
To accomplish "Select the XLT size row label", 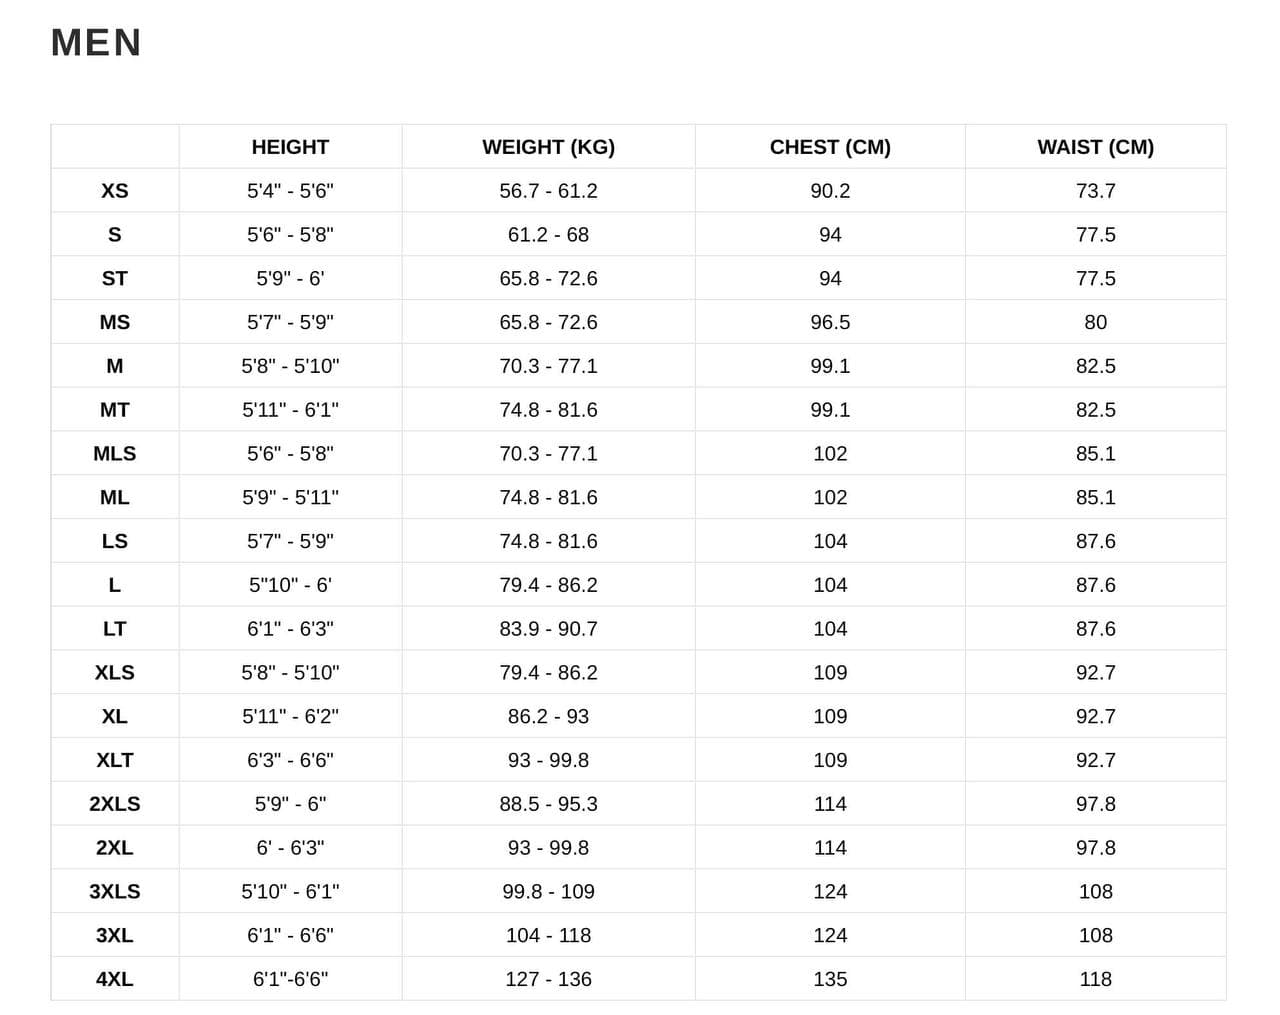I will [115, 760].
